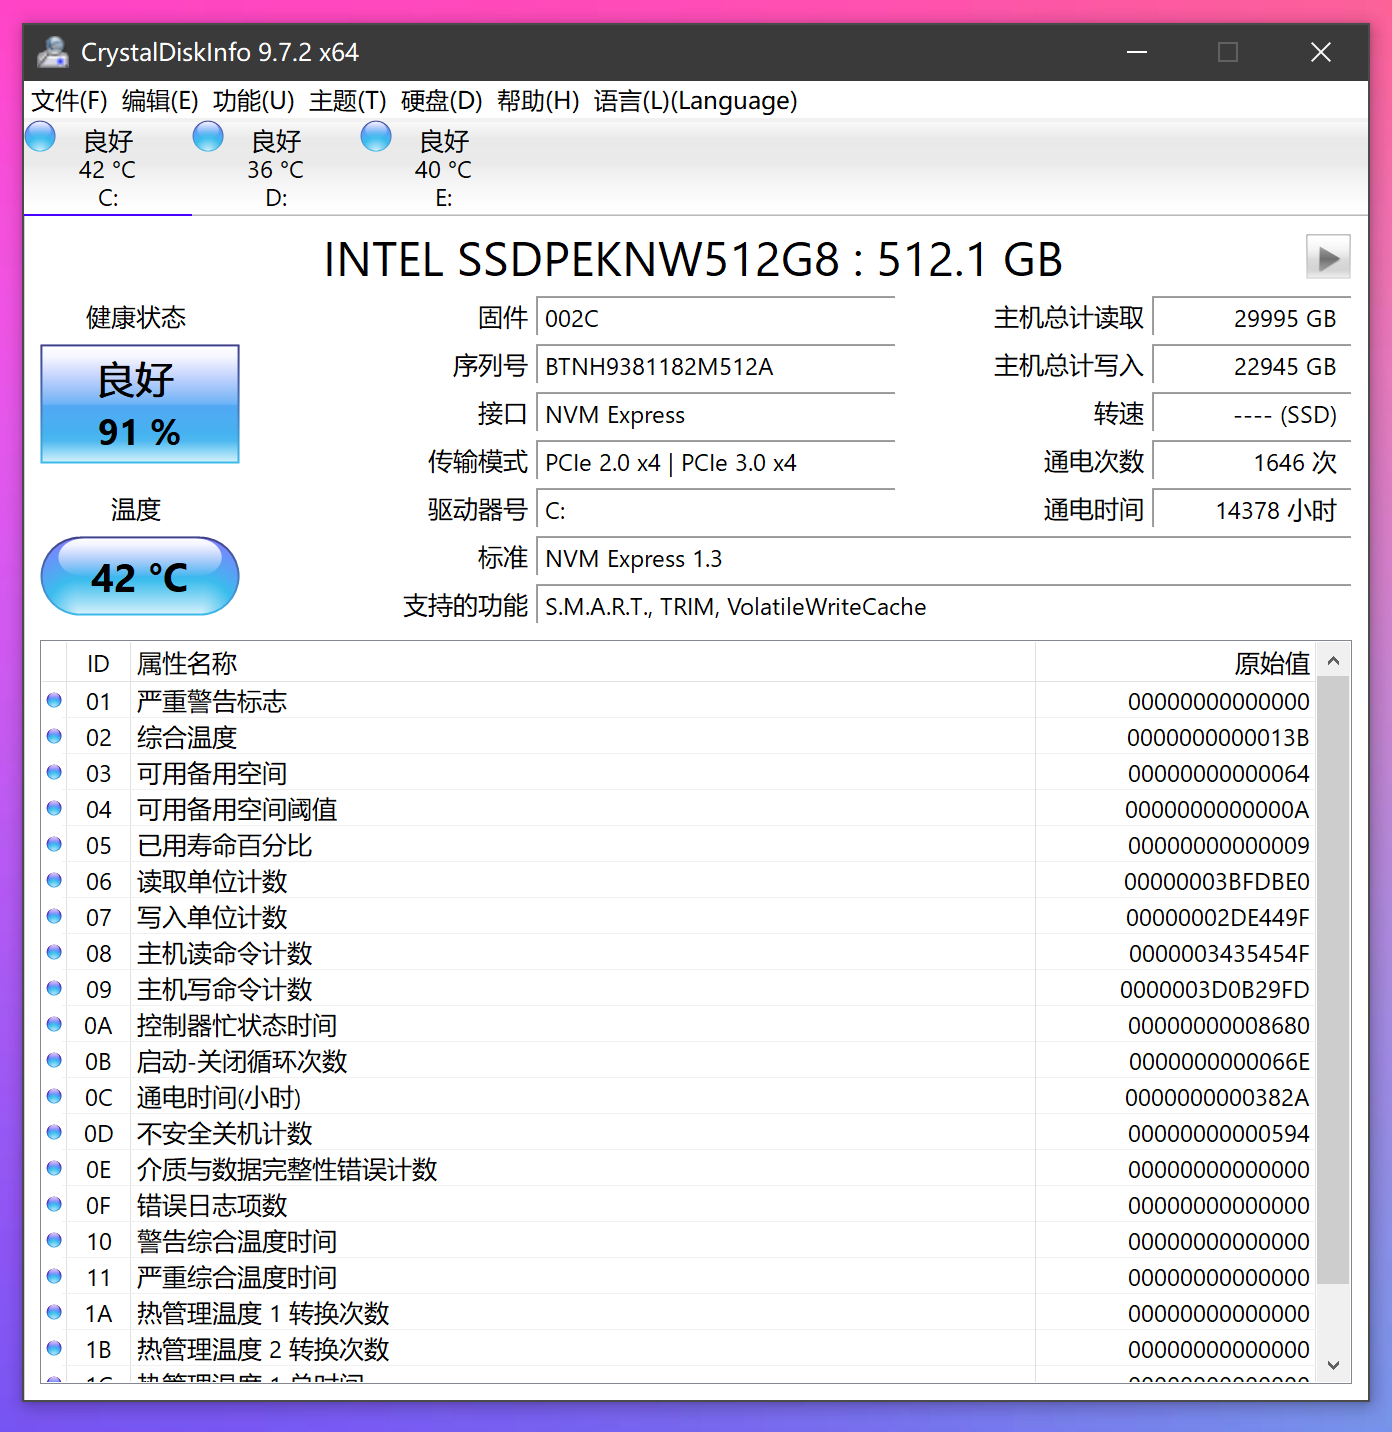Image resolution: width=1392 pixels, height=1432 pixels.
Task: Click the C: drive health status circle
Action: click(x=40, y=135)
